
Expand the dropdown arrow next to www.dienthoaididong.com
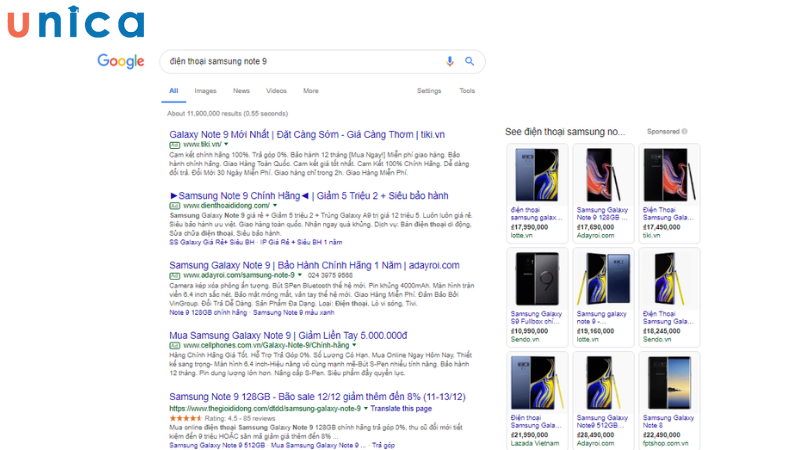[275, 206]
